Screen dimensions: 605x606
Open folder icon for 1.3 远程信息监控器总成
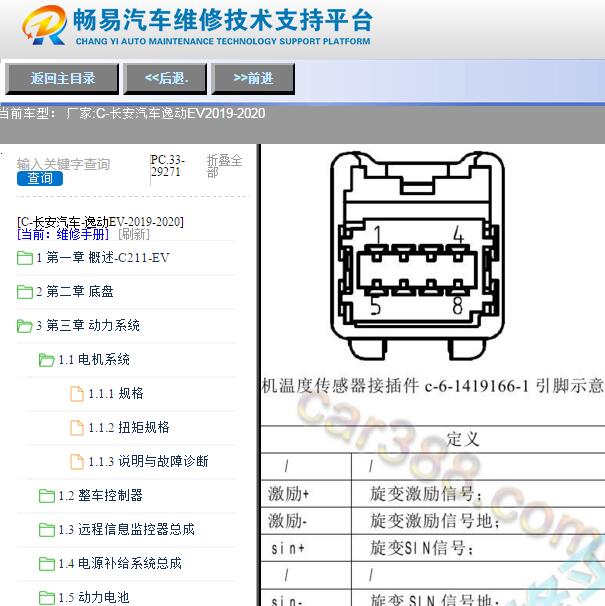[46, 529]
